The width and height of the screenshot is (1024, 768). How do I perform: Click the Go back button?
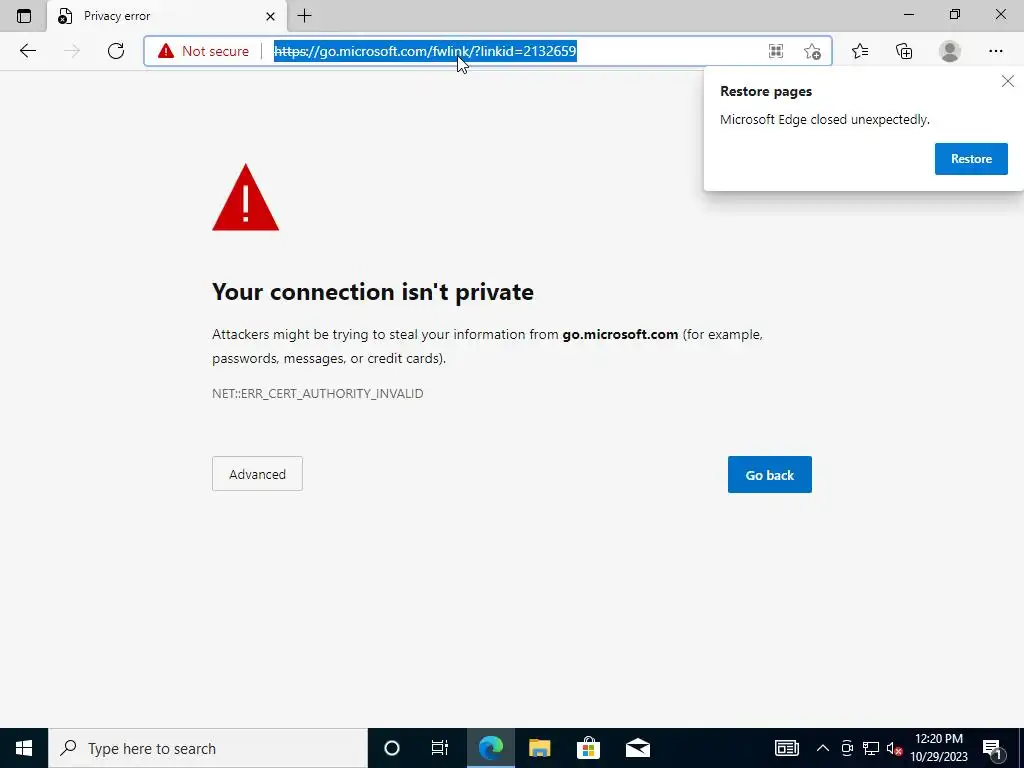[x=769, y=474]
